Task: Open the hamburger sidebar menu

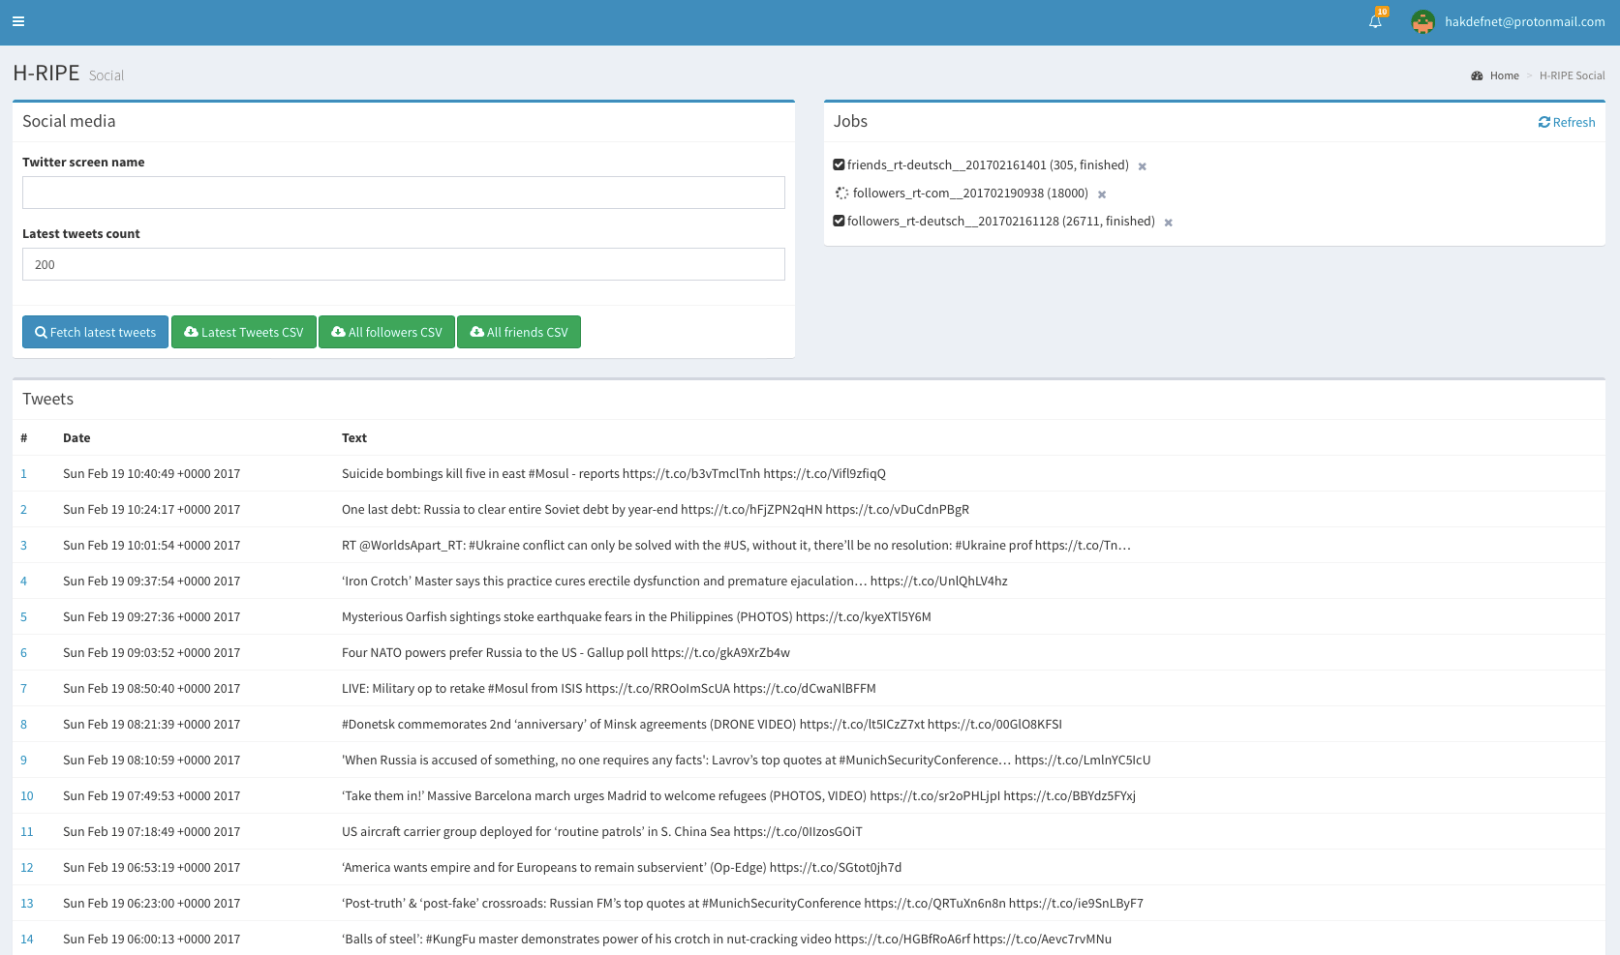Action: [18, 21]
